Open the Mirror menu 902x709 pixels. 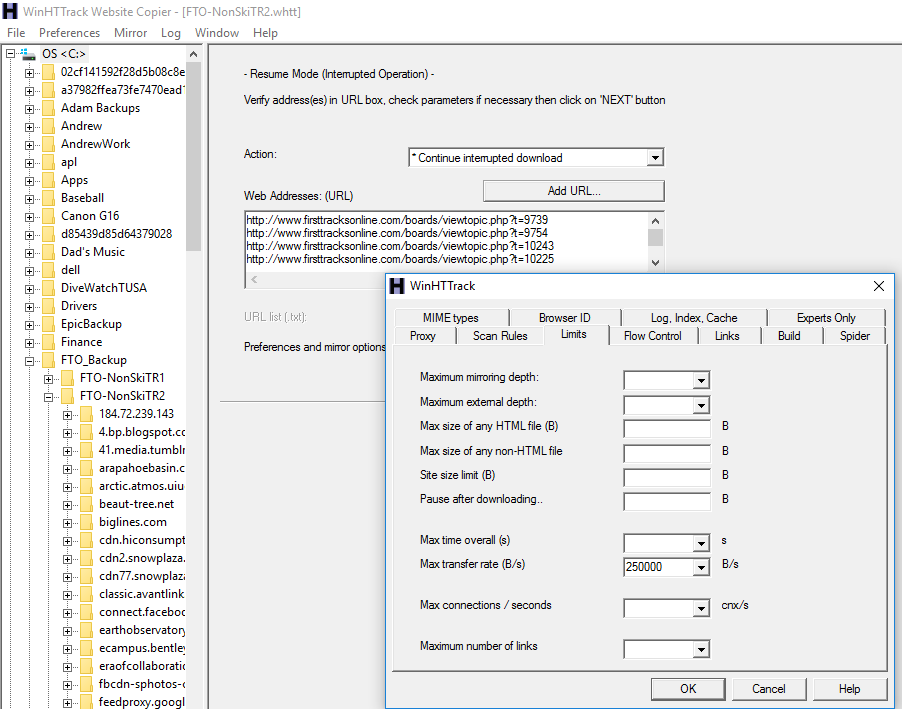tap(131, 33)
